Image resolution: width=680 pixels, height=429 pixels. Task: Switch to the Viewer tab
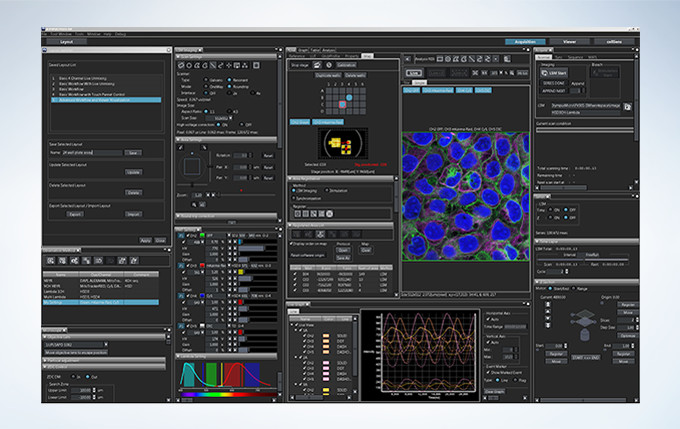[569, 42]
